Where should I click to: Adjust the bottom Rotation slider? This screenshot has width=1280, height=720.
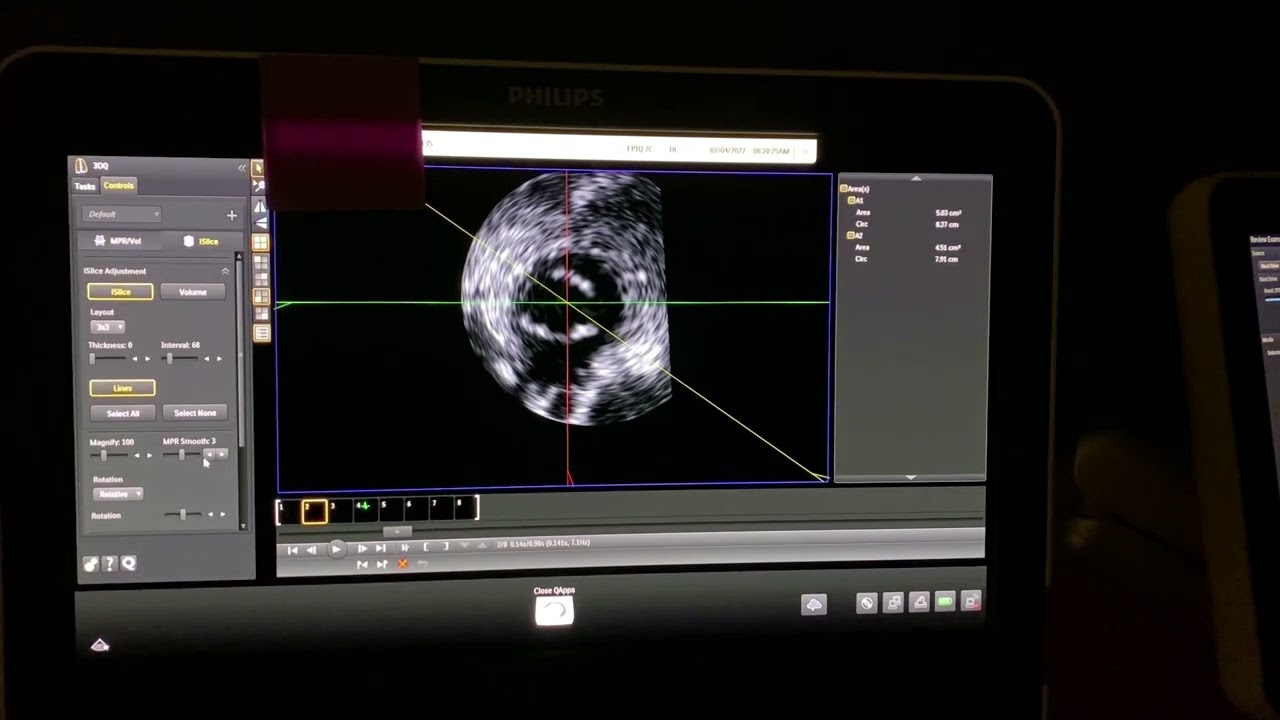[185, 514]
